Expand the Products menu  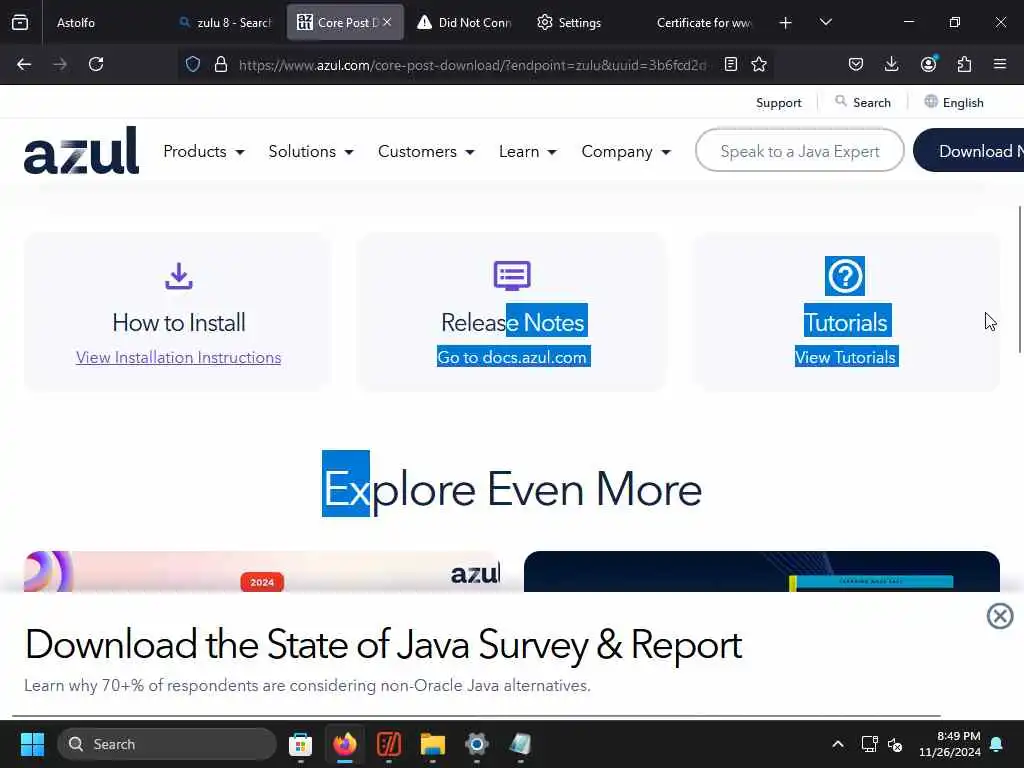(x=204, y=152)
